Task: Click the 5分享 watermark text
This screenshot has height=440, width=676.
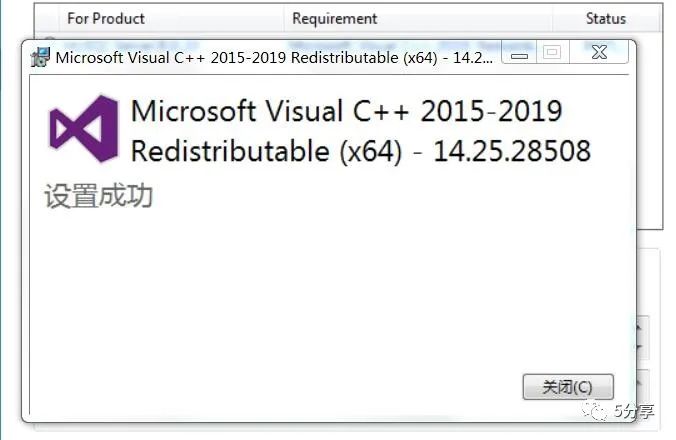Action: 632,411
